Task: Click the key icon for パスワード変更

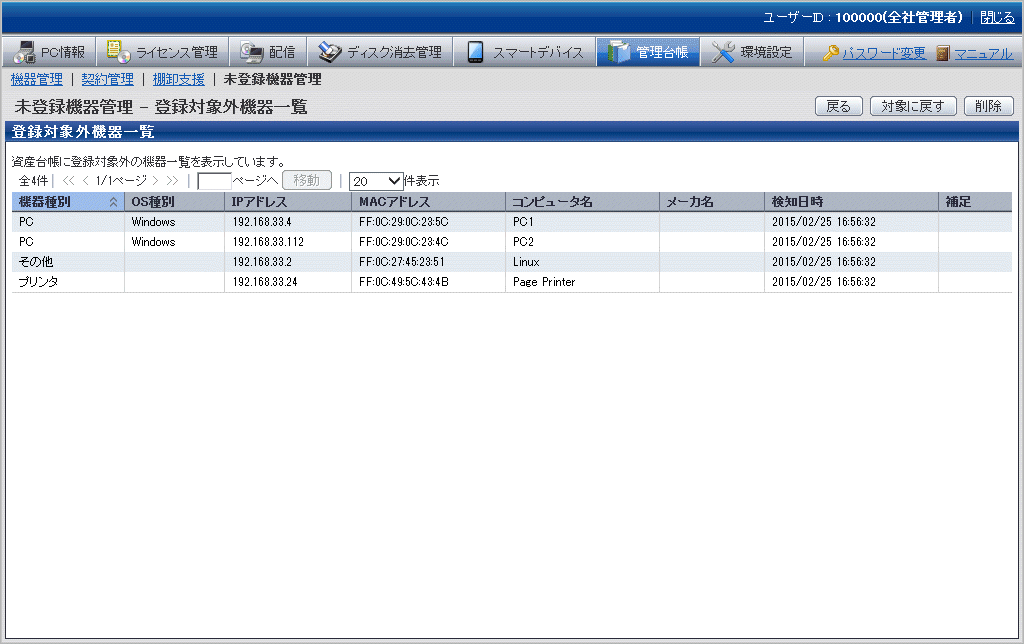Action: (x=831, y=54)
